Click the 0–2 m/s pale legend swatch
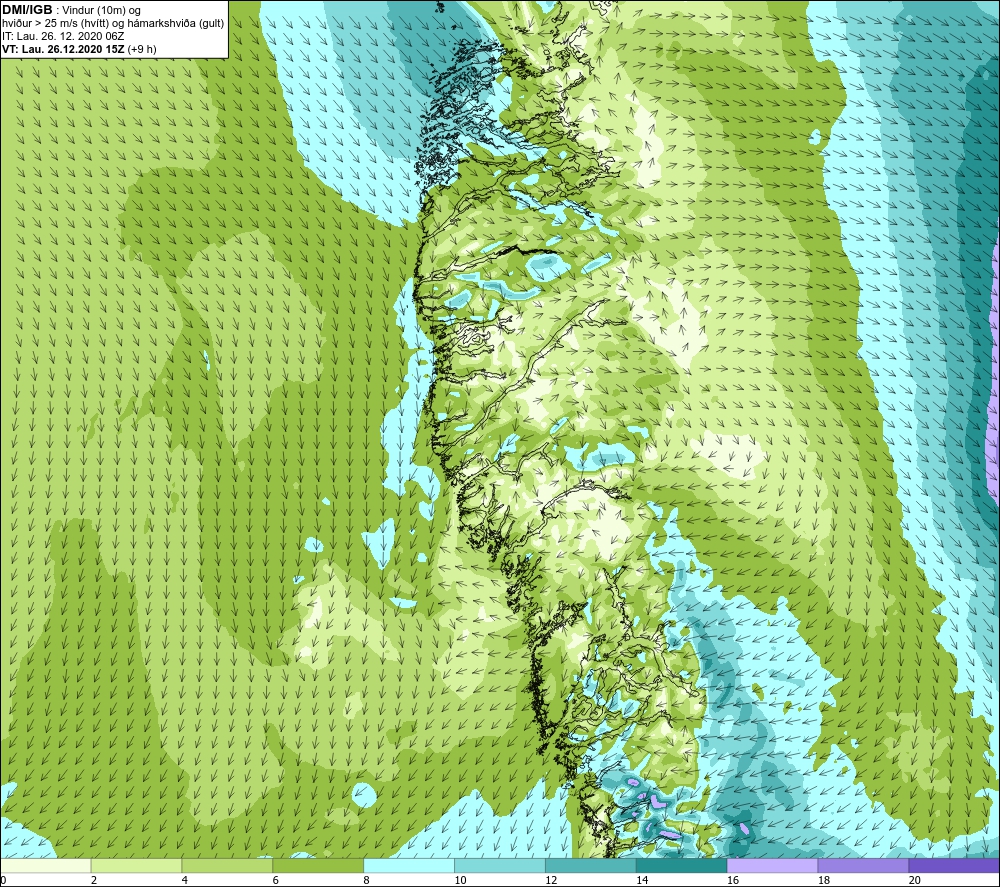This screenshot has height=887, width=1000. [46, 865]
